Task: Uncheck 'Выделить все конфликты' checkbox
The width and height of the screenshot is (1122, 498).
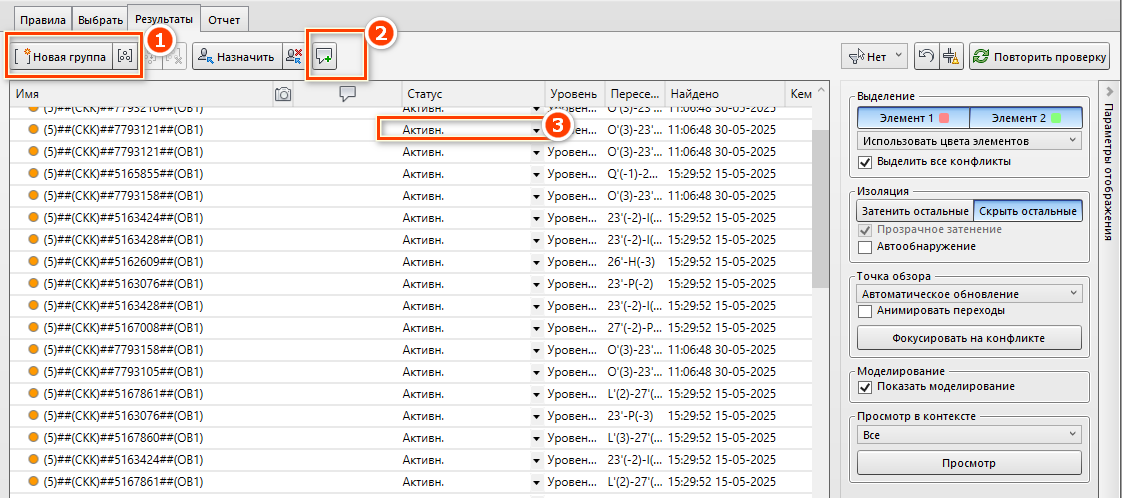Action: [866, 162]
